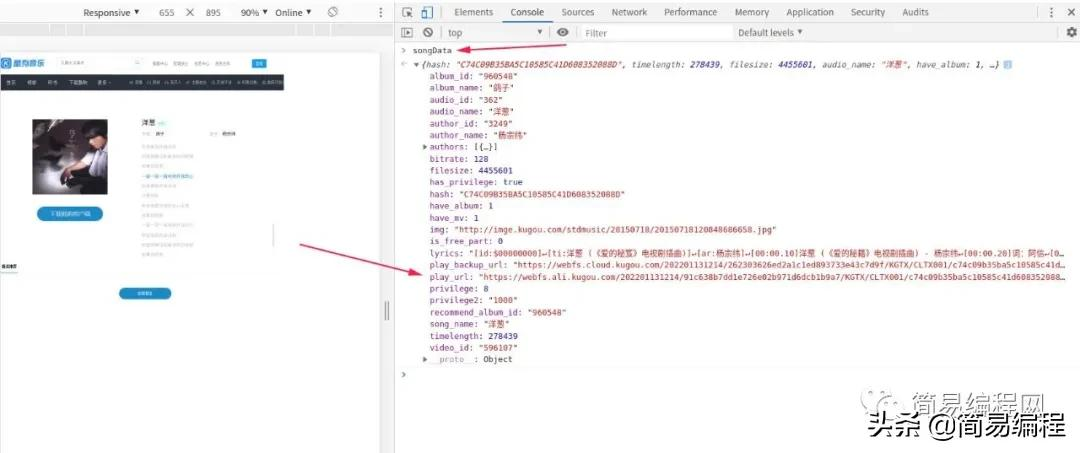
Task: Go to the Network tab
Action: pyautogui.click(x=630, y=12)
